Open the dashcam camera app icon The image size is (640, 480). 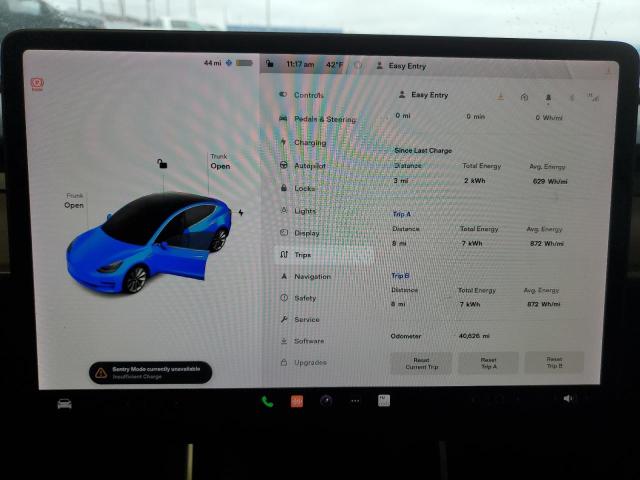click(x=326, y=401)
